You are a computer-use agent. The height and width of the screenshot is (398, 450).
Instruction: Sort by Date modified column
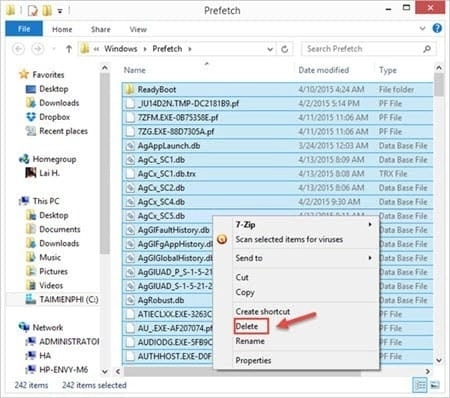(324, 70)
